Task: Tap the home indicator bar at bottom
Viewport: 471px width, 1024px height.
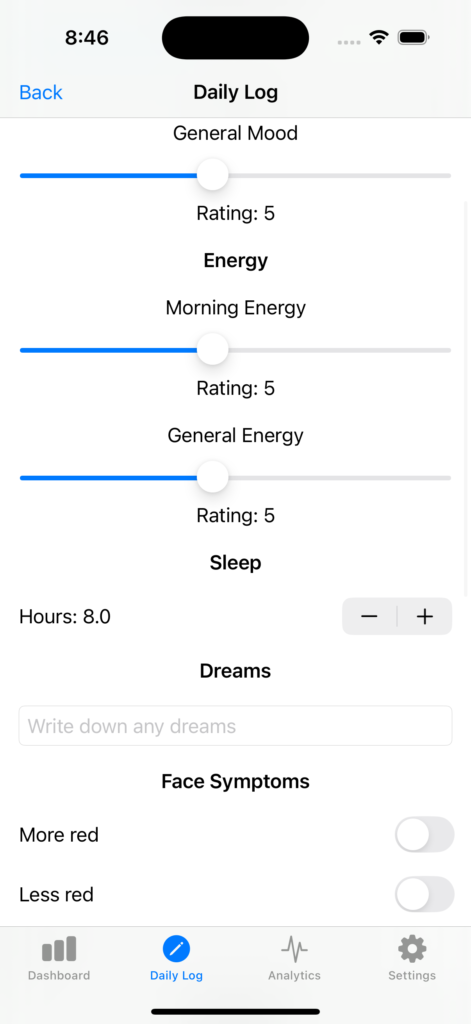Action: tap(236, 1012)
